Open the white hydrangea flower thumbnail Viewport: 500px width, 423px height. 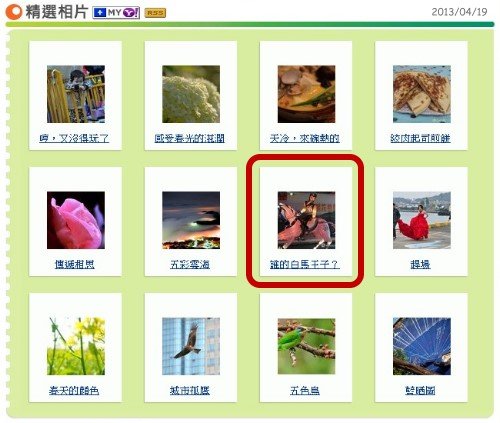191,94
